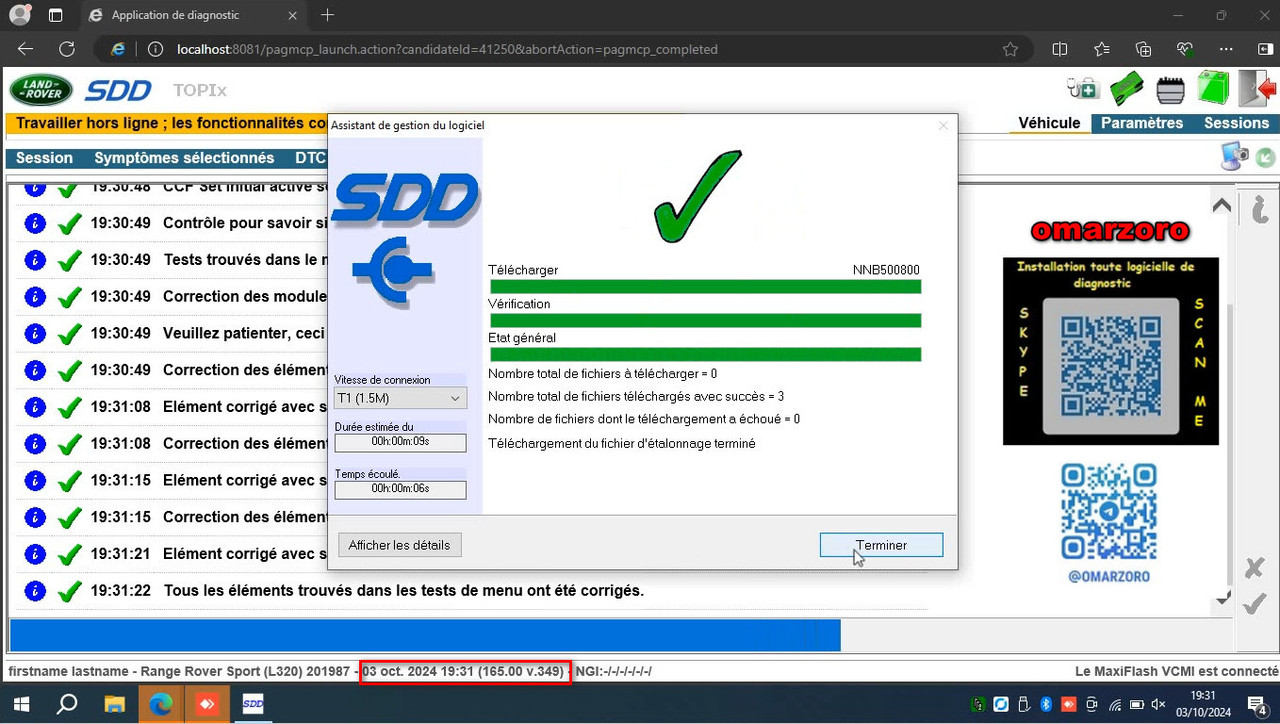Image resolution: width=1280 pixels, height=724 pixels.
Task: Open File Explorer from taskbar
Action: point(114,704)
